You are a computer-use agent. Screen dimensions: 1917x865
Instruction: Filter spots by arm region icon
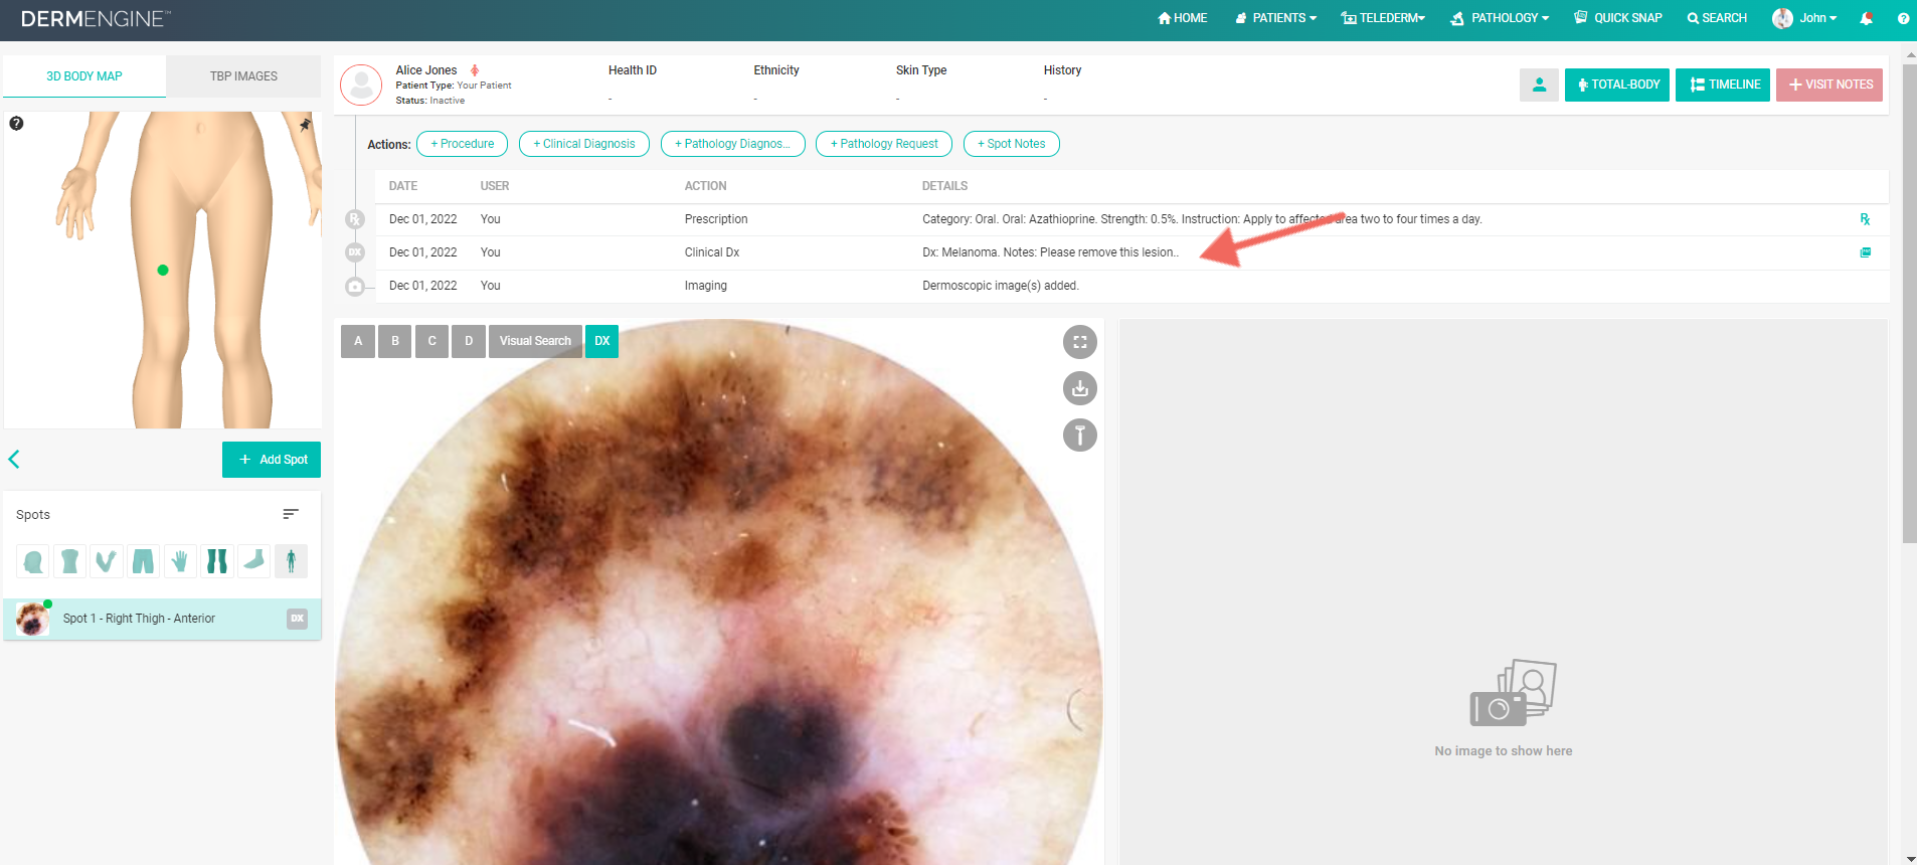[x=106, y=561]
